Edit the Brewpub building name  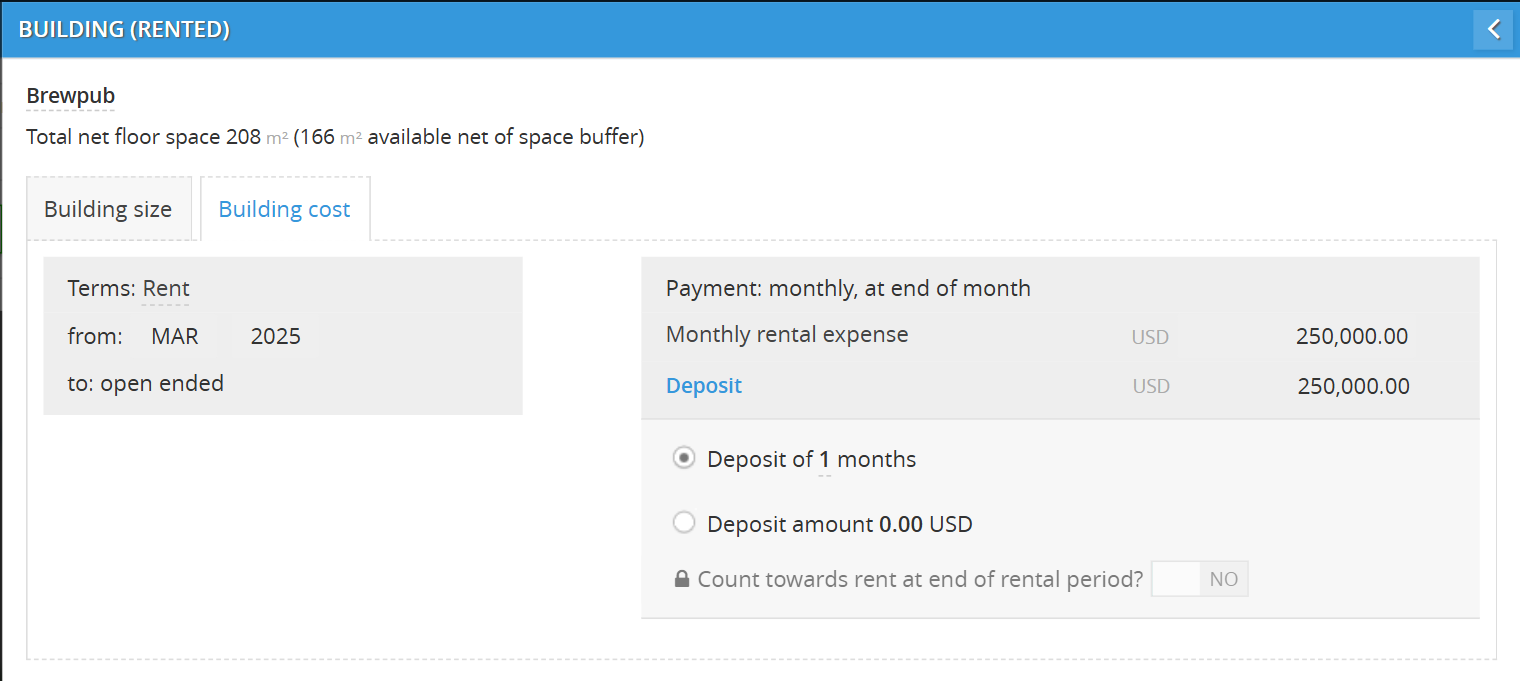(x=71, y=97)
